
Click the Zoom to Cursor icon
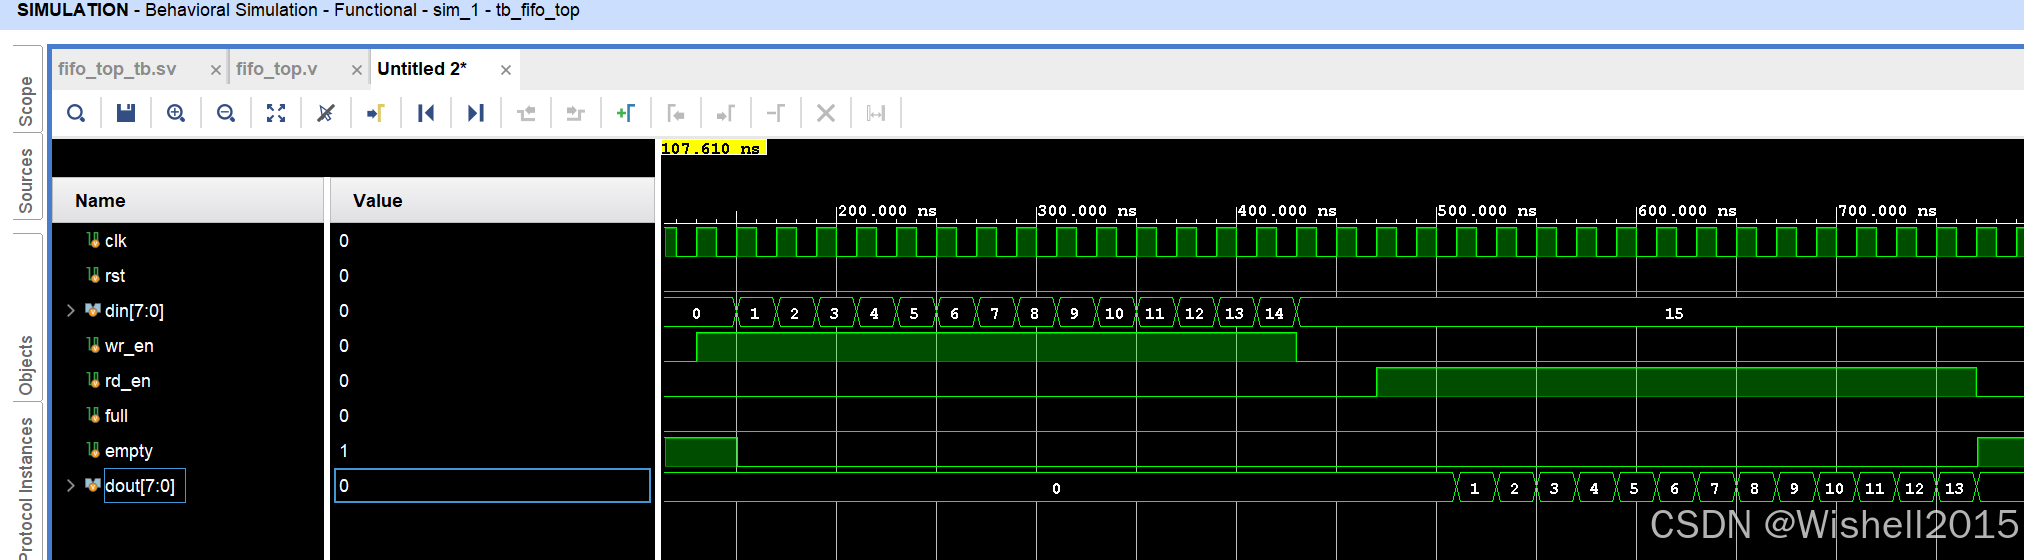point(326,113)
